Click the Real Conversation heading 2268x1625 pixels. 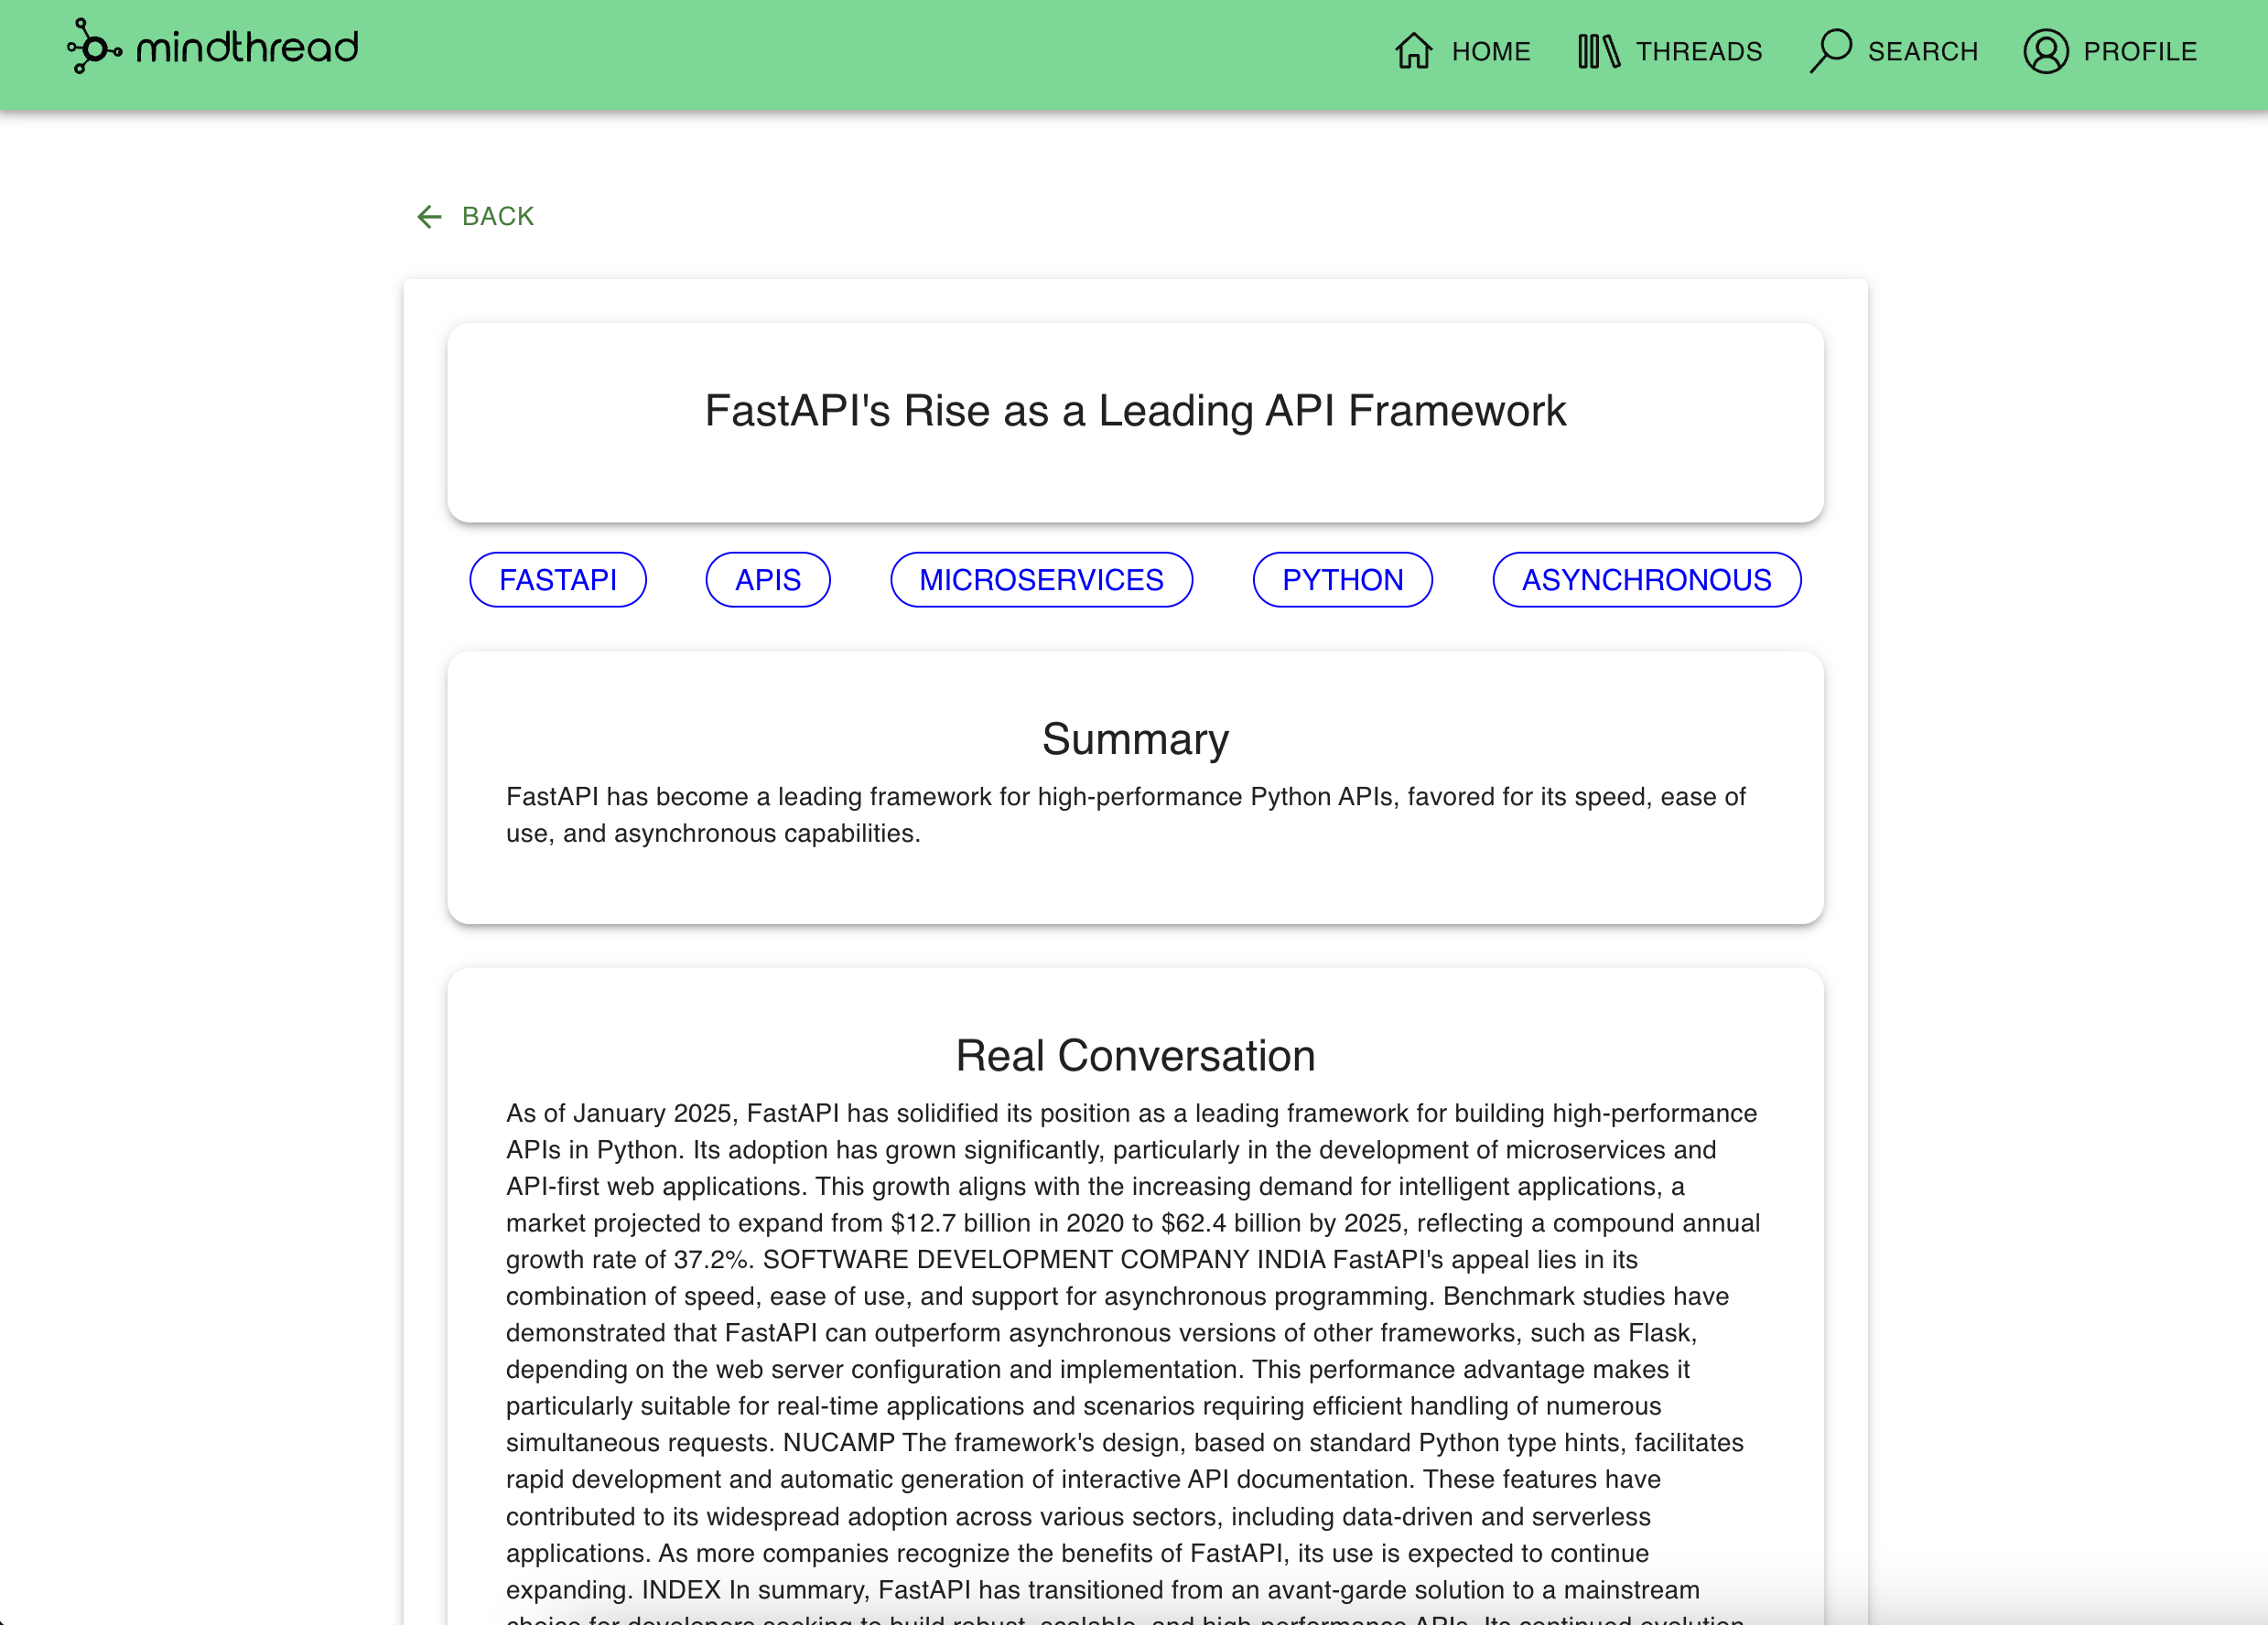pyautogui.click(x=1135, y=1056)
